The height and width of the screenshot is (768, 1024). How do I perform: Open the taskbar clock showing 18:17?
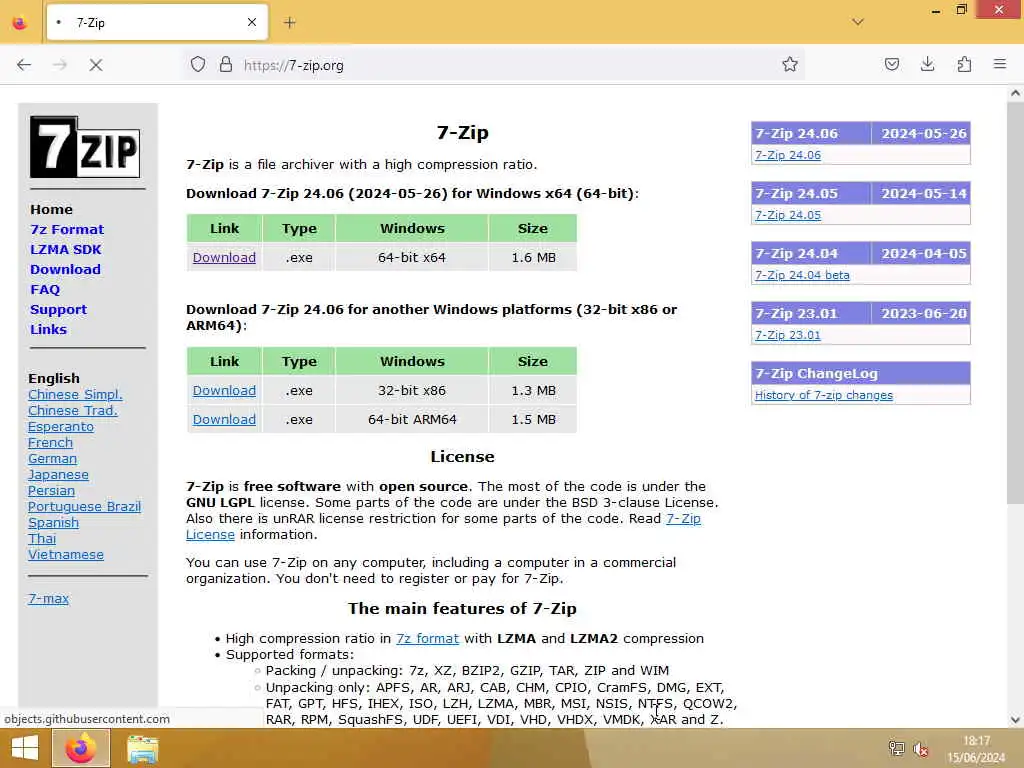(976, 749)
